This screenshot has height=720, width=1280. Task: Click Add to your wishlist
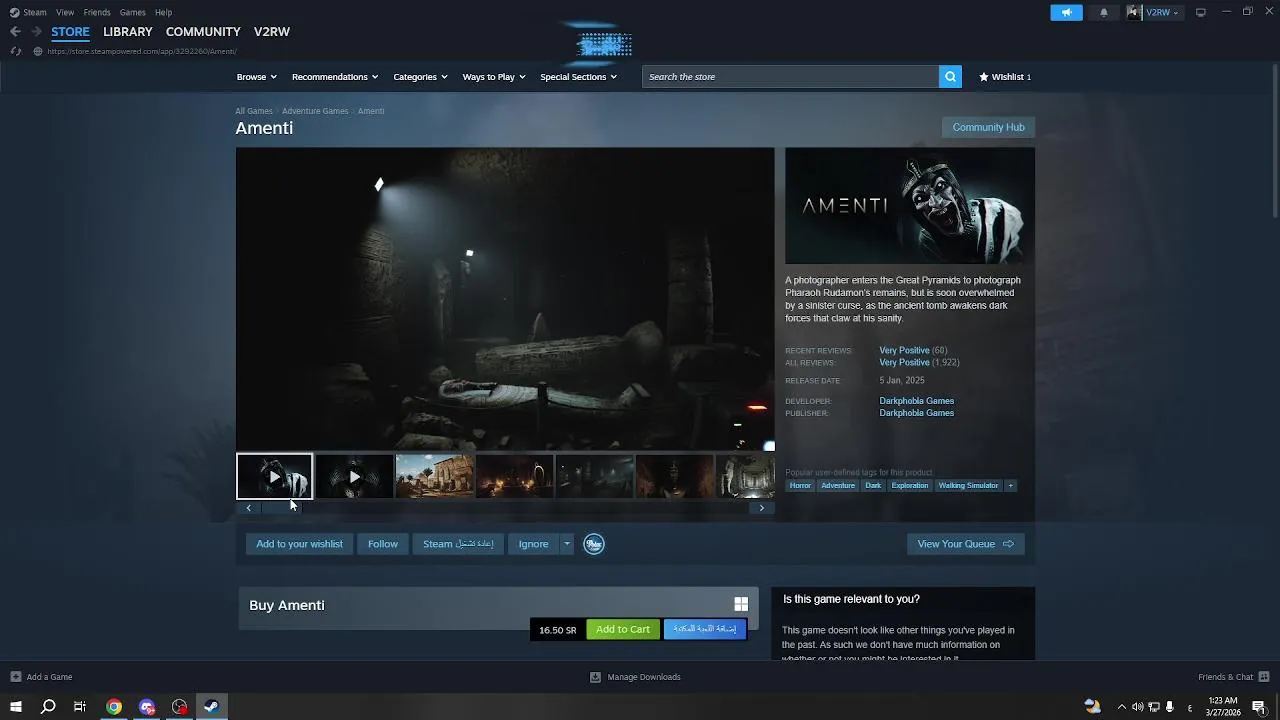click(299, 544)
